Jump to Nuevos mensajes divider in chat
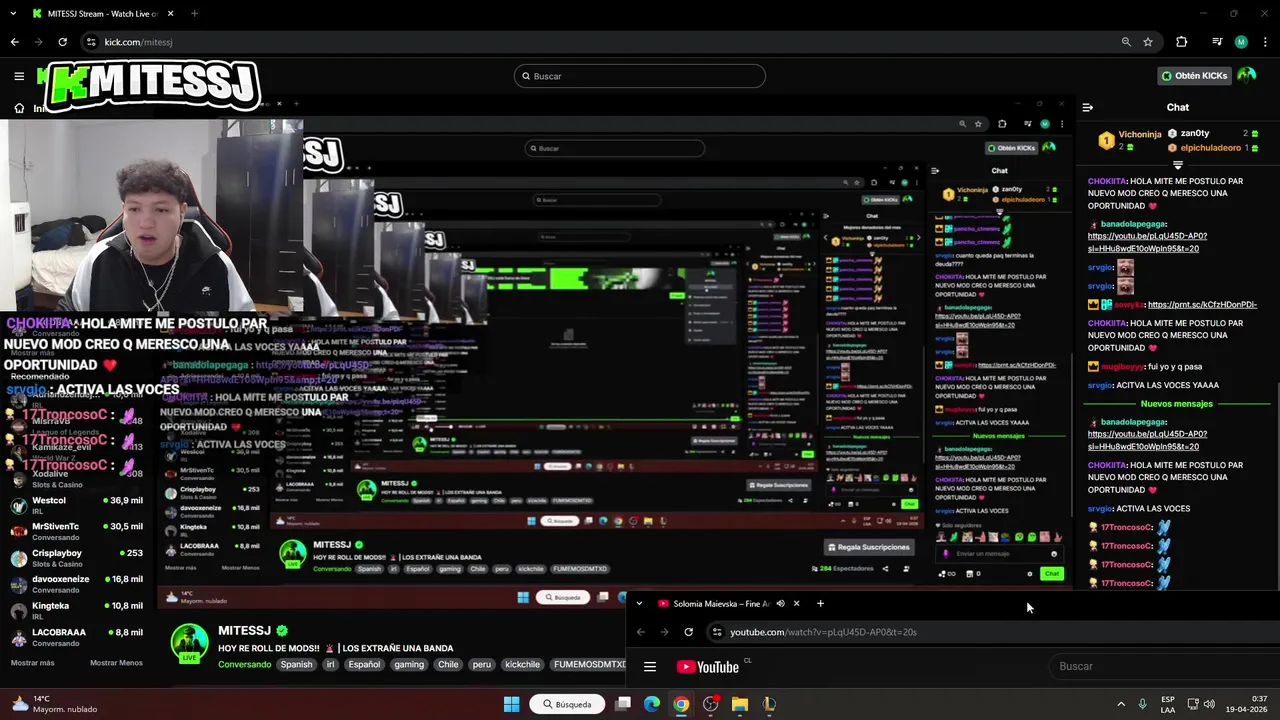 (1177, 404)
